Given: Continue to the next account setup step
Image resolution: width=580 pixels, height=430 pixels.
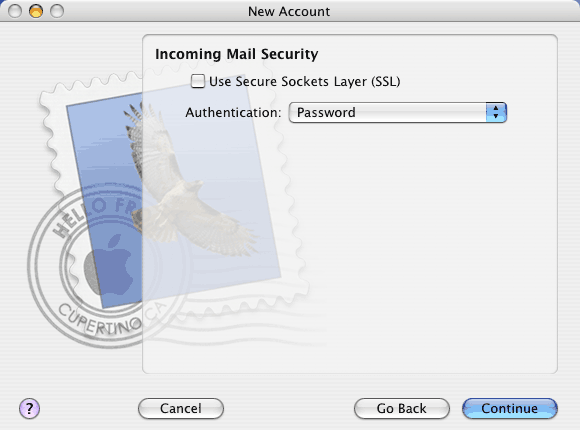Looking at the screenshot, I should point(510,409).
